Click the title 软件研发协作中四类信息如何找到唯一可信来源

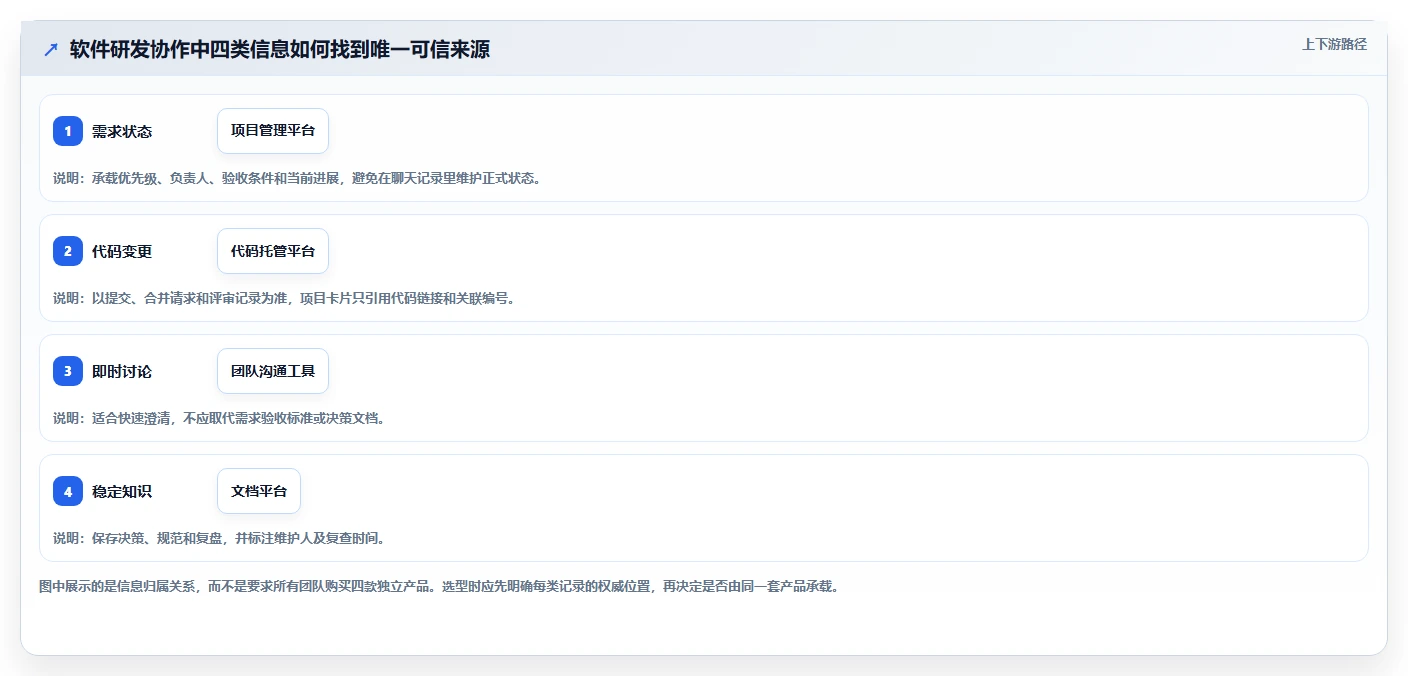(x=280, y=49)
